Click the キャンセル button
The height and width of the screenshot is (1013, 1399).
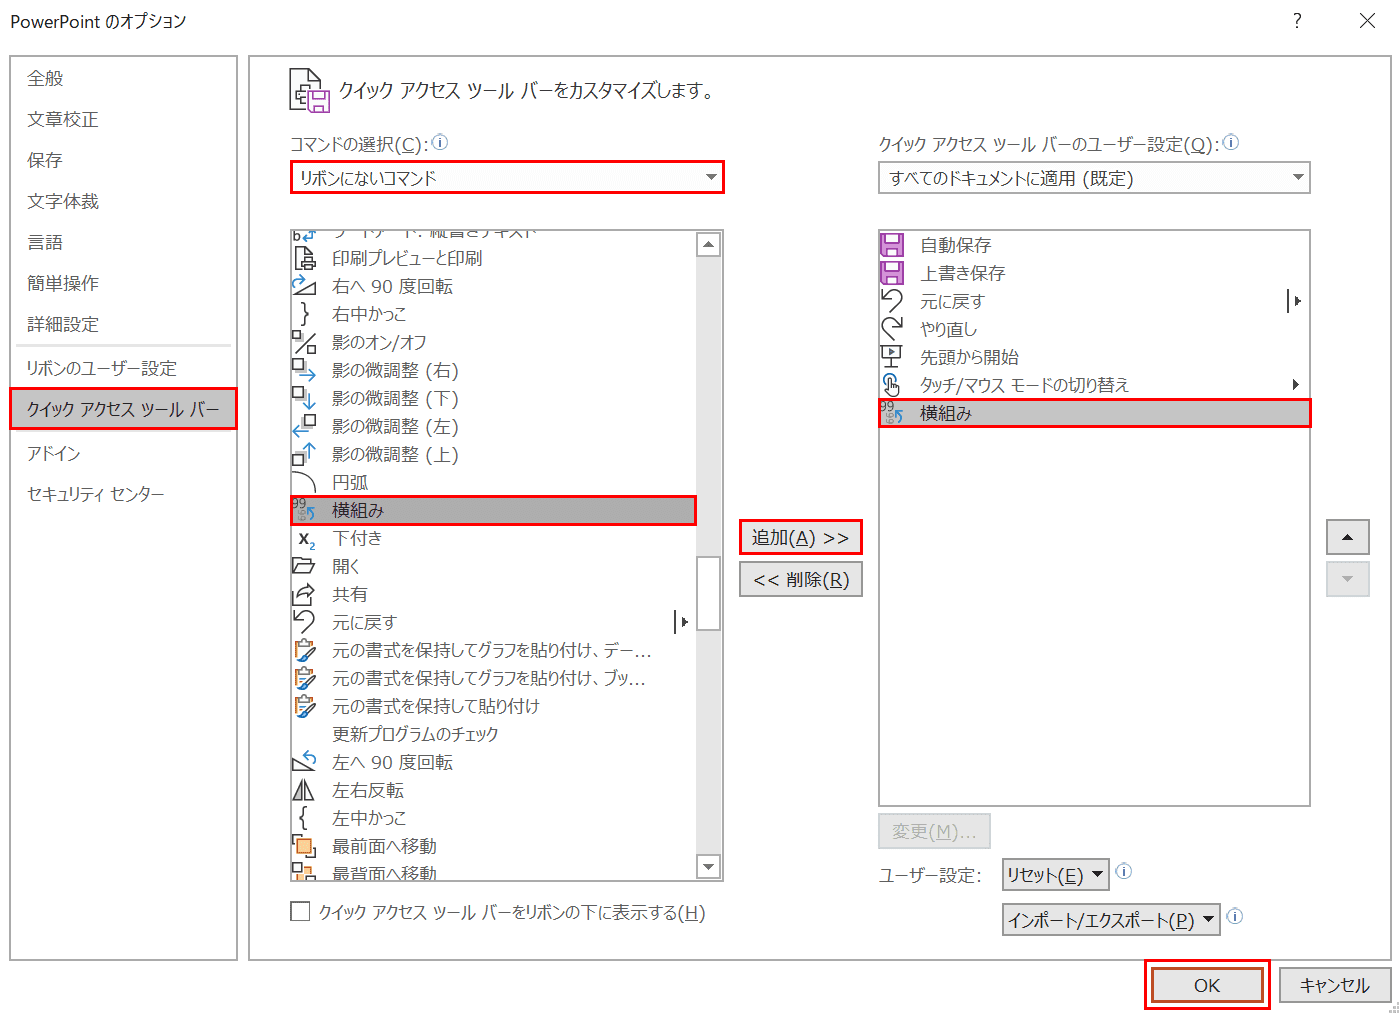1335,985
